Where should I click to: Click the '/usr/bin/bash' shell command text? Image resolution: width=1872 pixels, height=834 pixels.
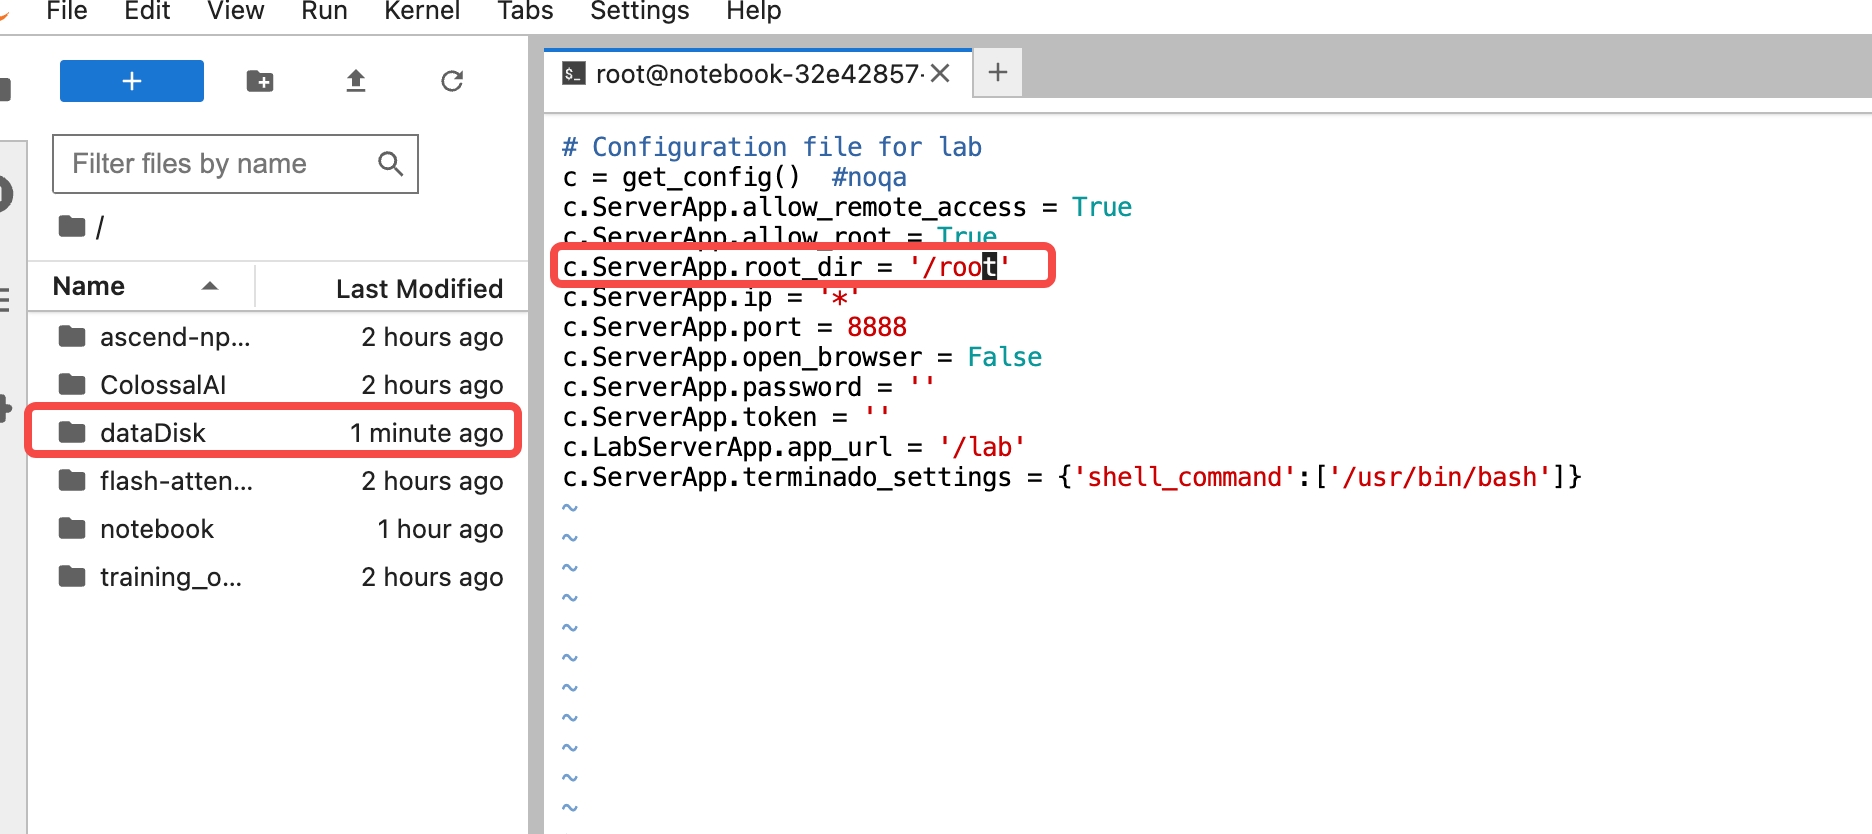tap(1447, 477)
